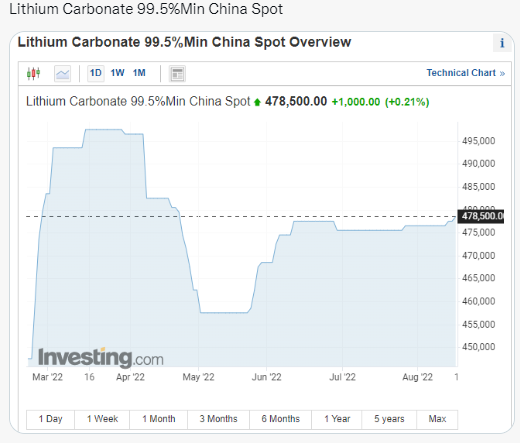The image size is (520, 443).
Task: Switch to candlestick chart icon
Action: point(33,73)
